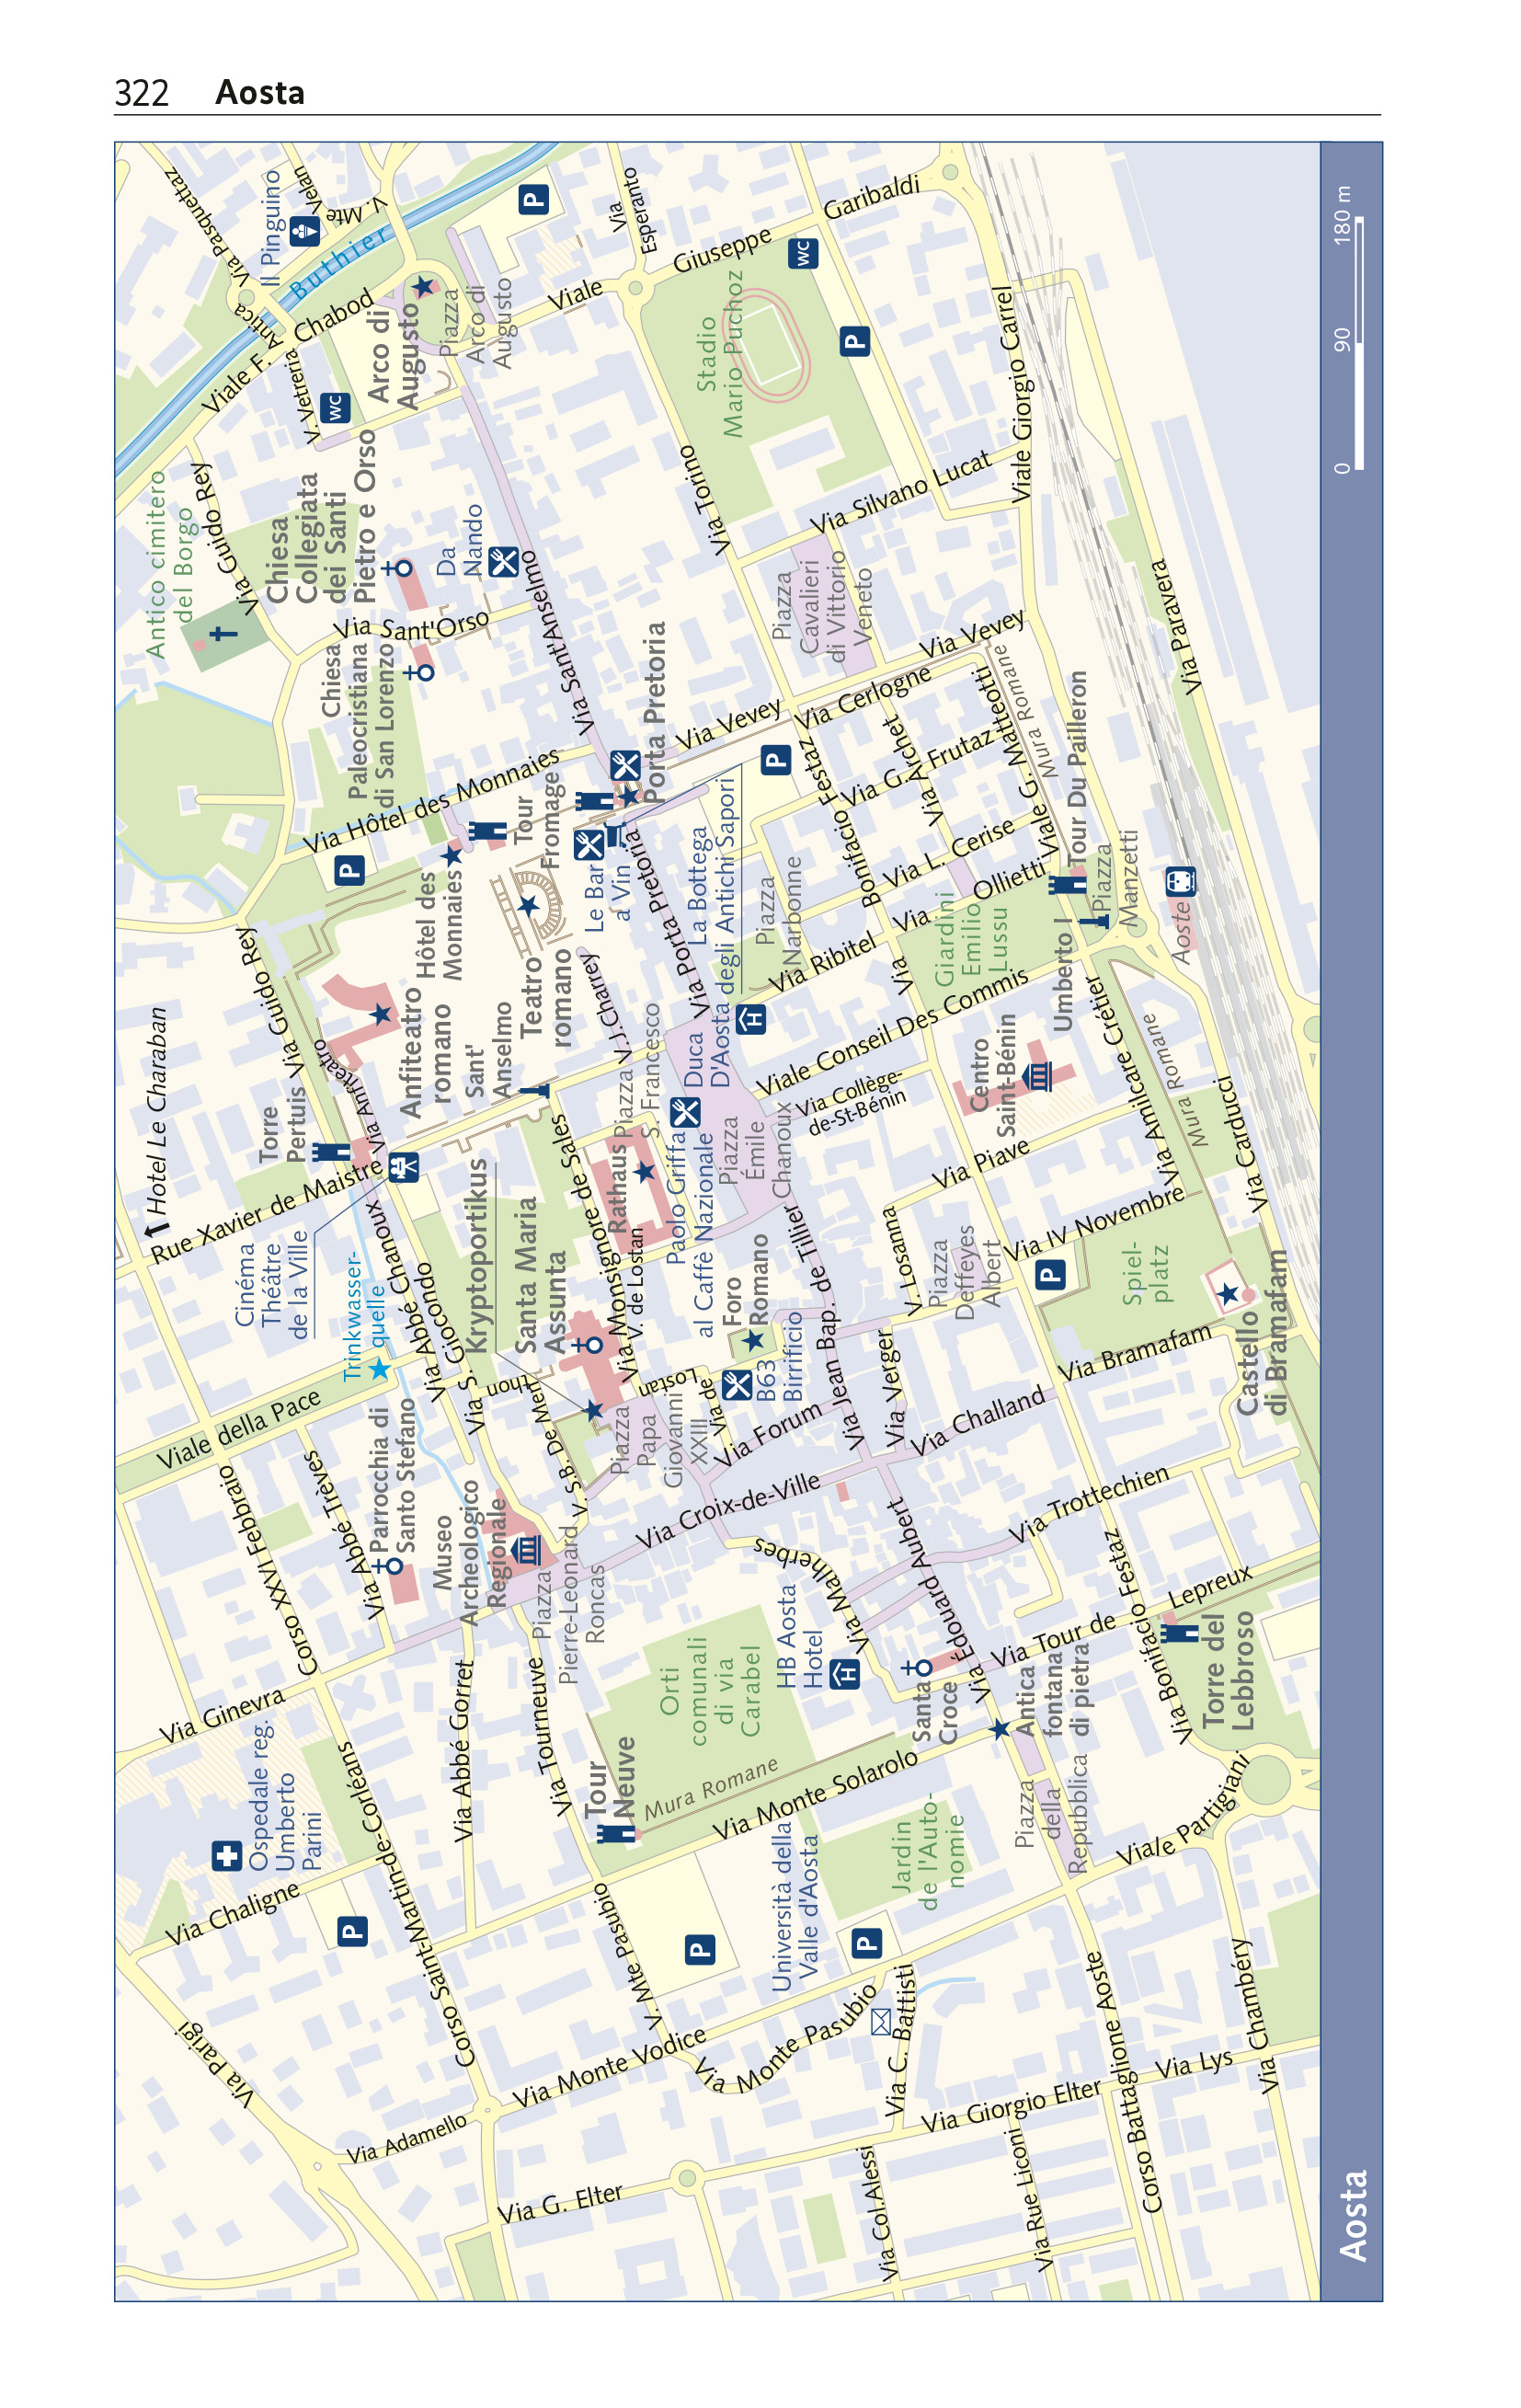1521x2408 pixels.
Task: Select the star marker at Castello di Bramafam
Action: pos(1228,1293)
